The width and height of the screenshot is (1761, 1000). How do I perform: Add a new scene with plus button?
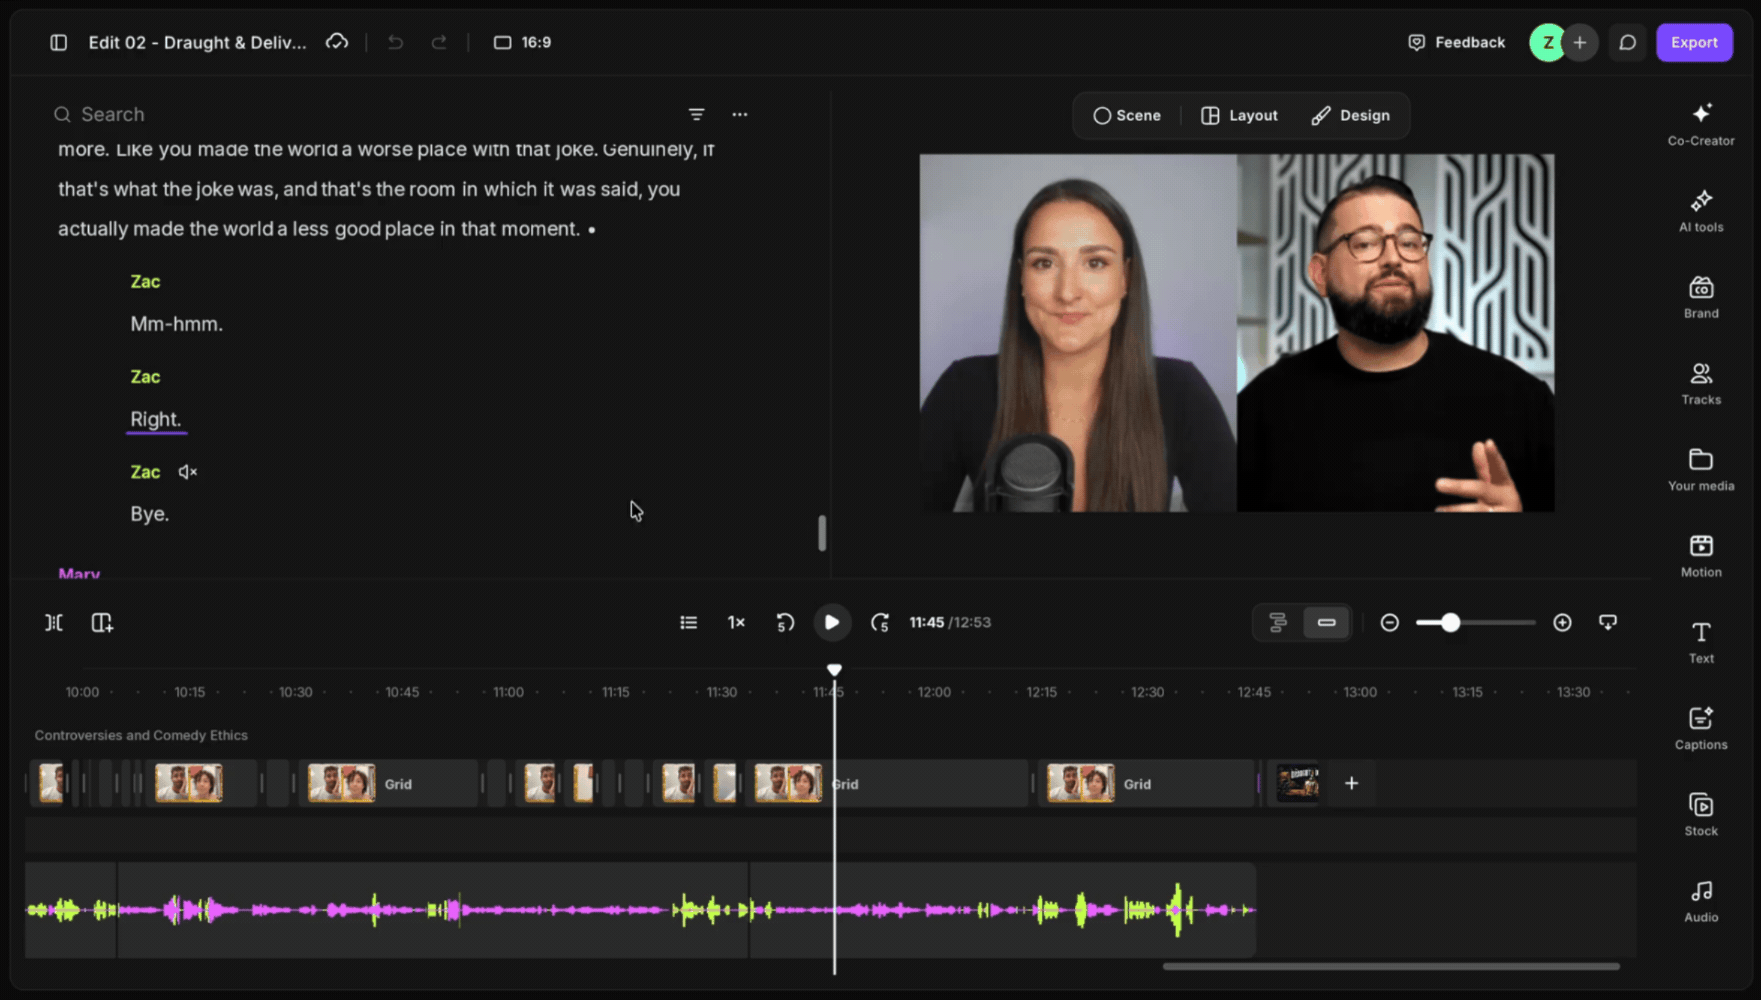click(1351, 783)
